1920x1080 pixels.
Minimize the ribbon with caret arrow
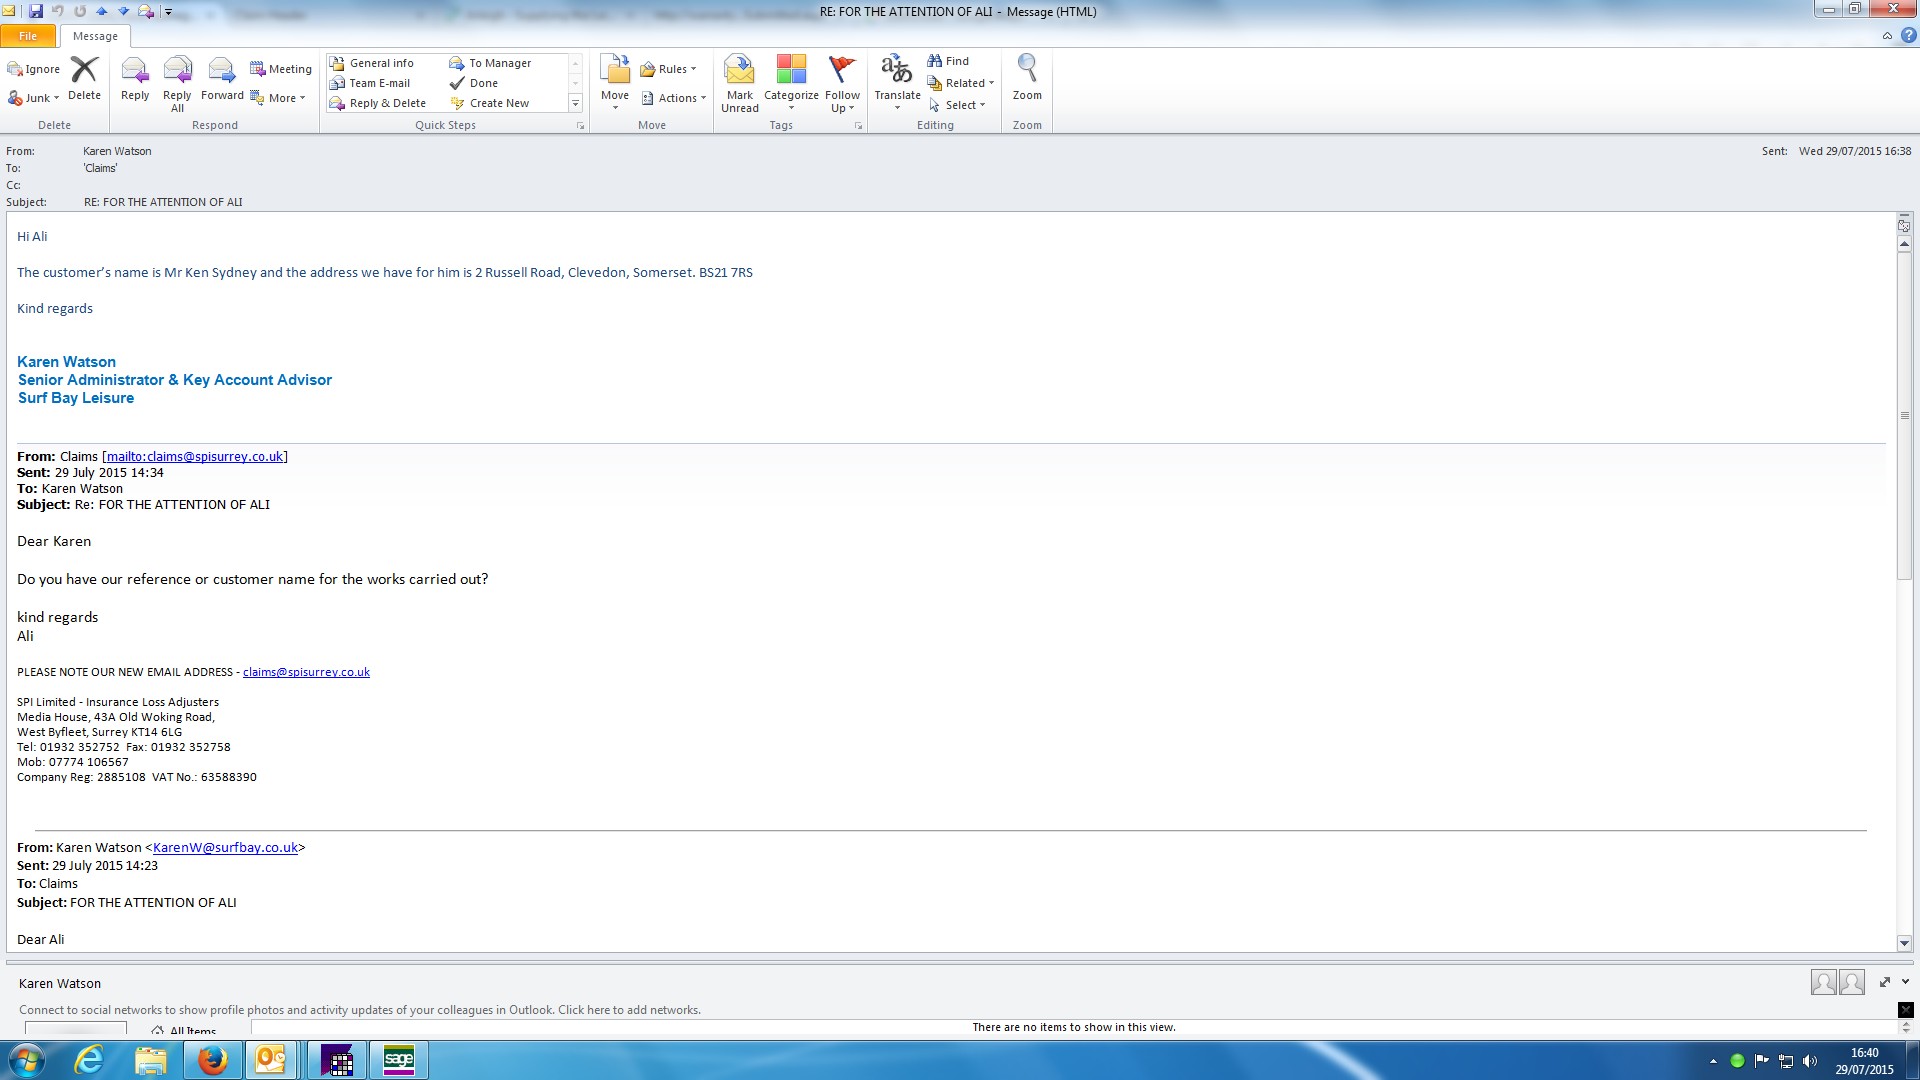(1887, 36)
